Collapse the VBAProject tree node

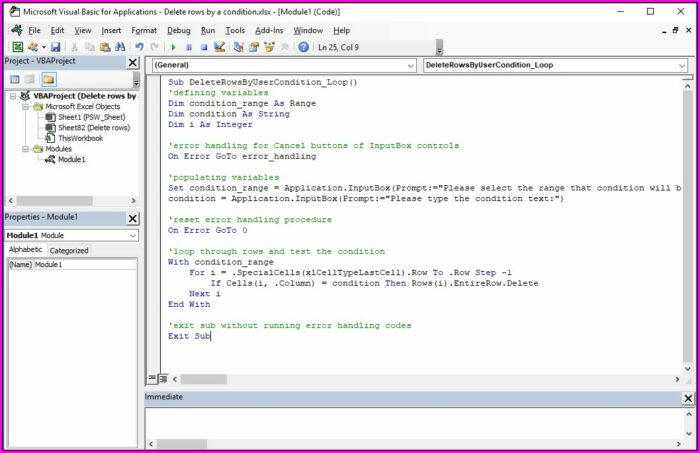[x=13, y=96]
